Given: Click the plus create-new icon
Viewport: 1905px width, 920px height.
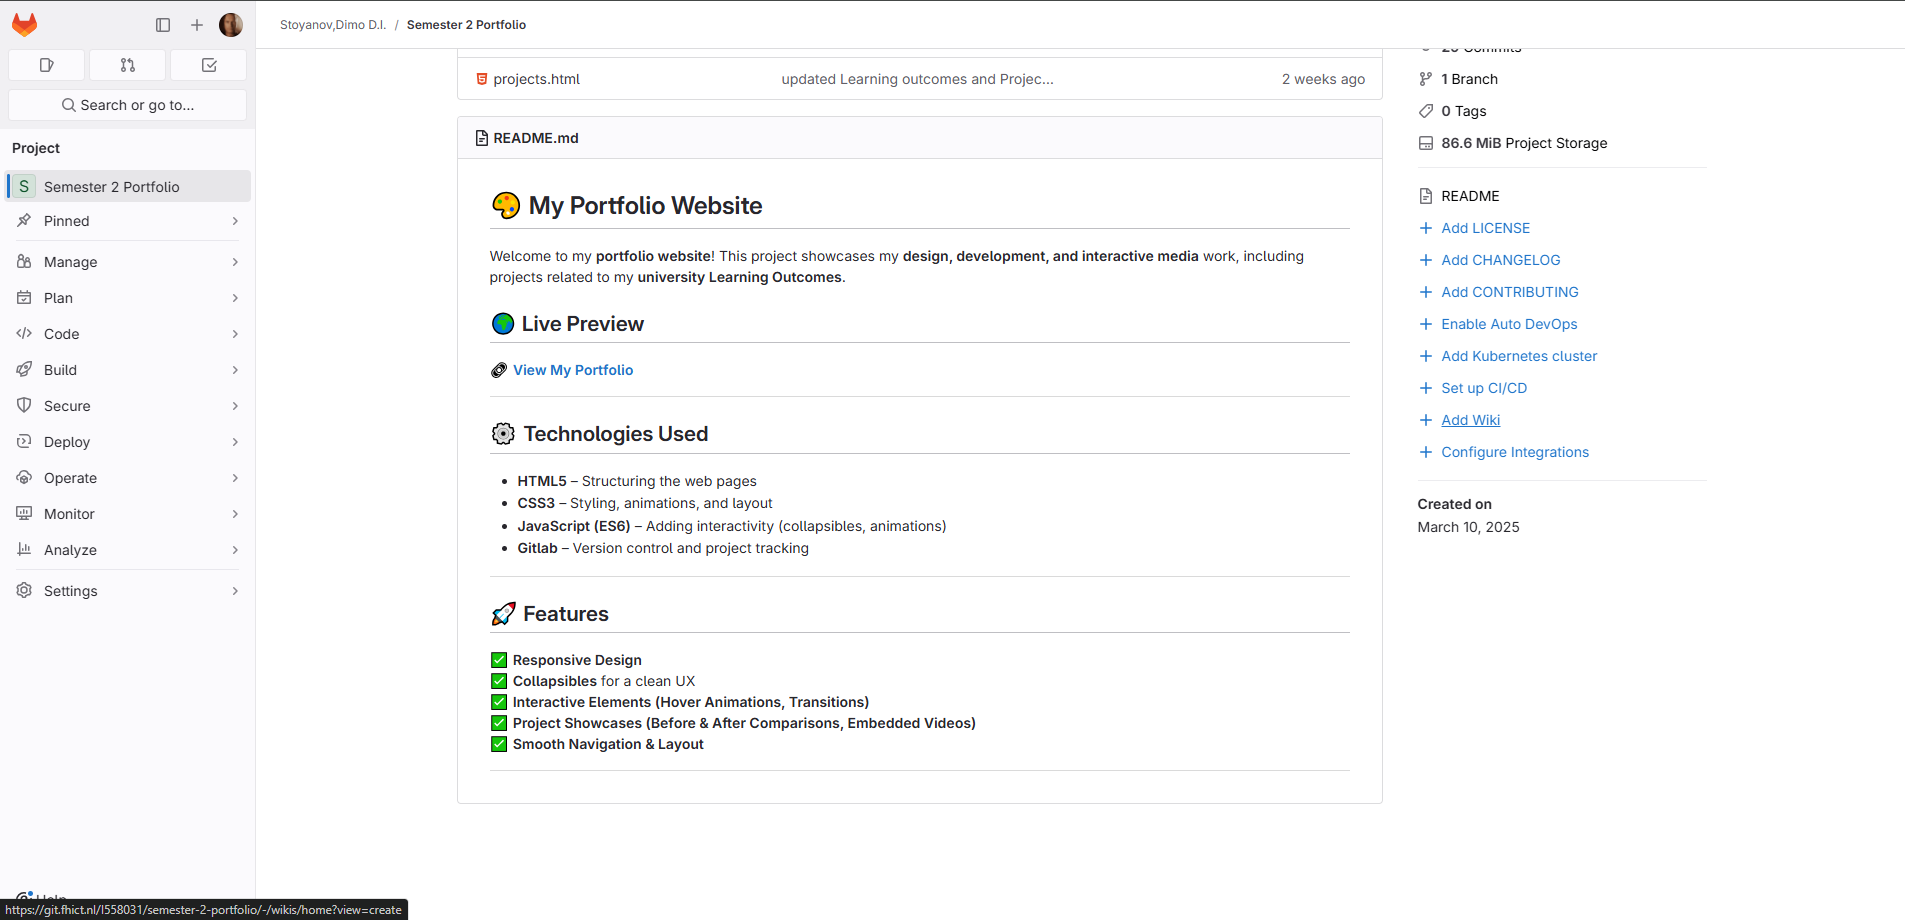Looking at the screenshot, I should tap(197, 25).
